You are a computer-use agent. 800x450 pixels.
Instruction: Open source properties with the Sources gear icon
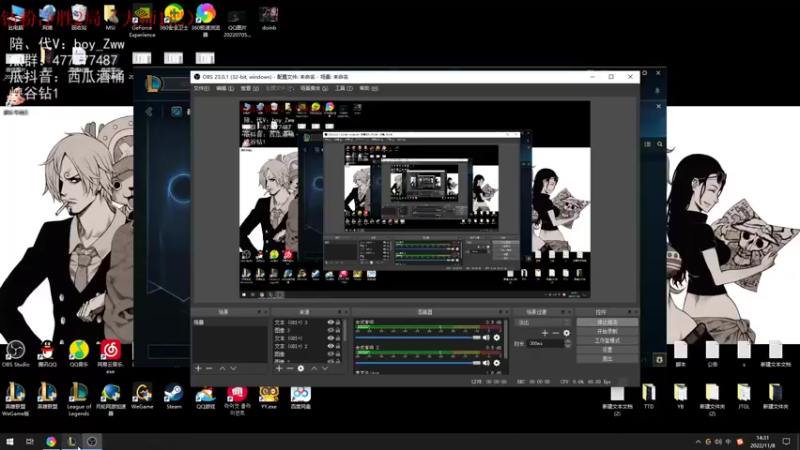point(301,368)
